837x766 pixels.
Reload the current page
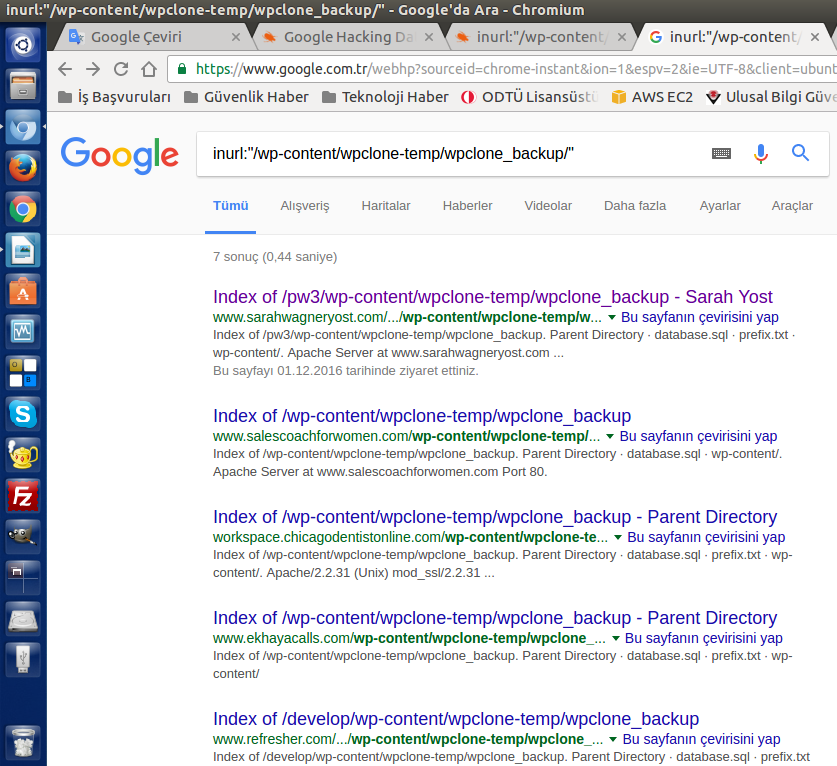[x=121, y=69]
